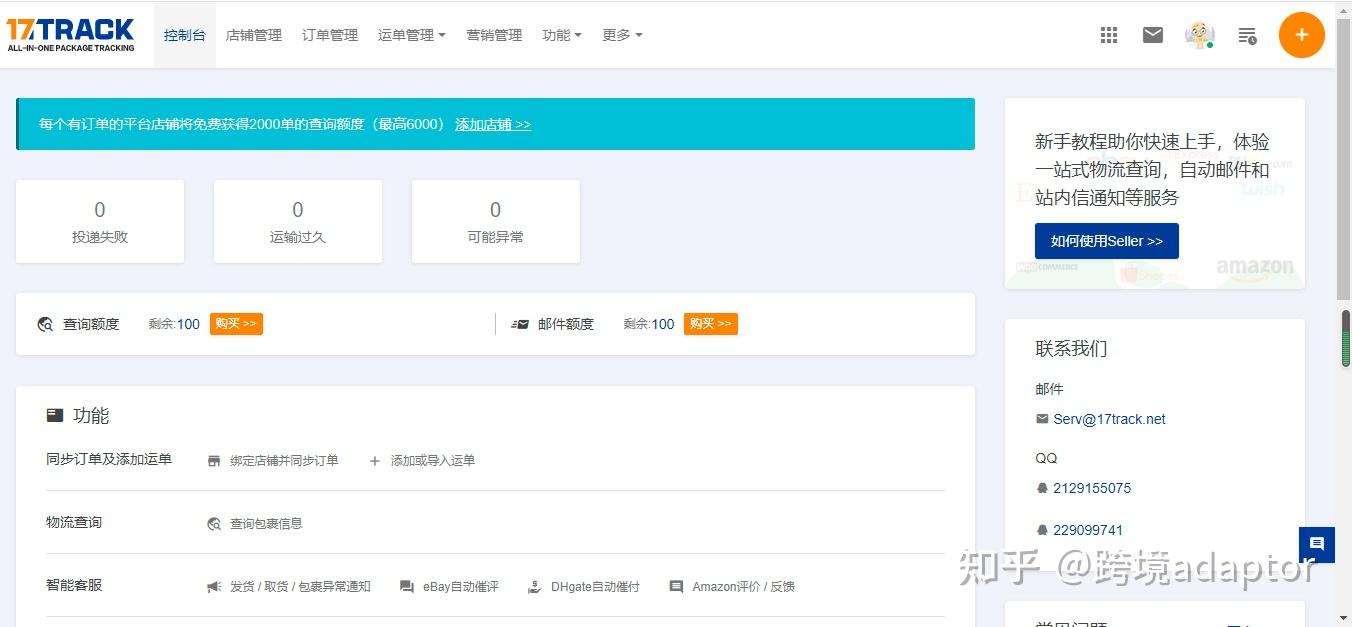Screen dimensions: 1352x627
Task: Open the 店铺管理 menu item
Action: click(253, 34)
